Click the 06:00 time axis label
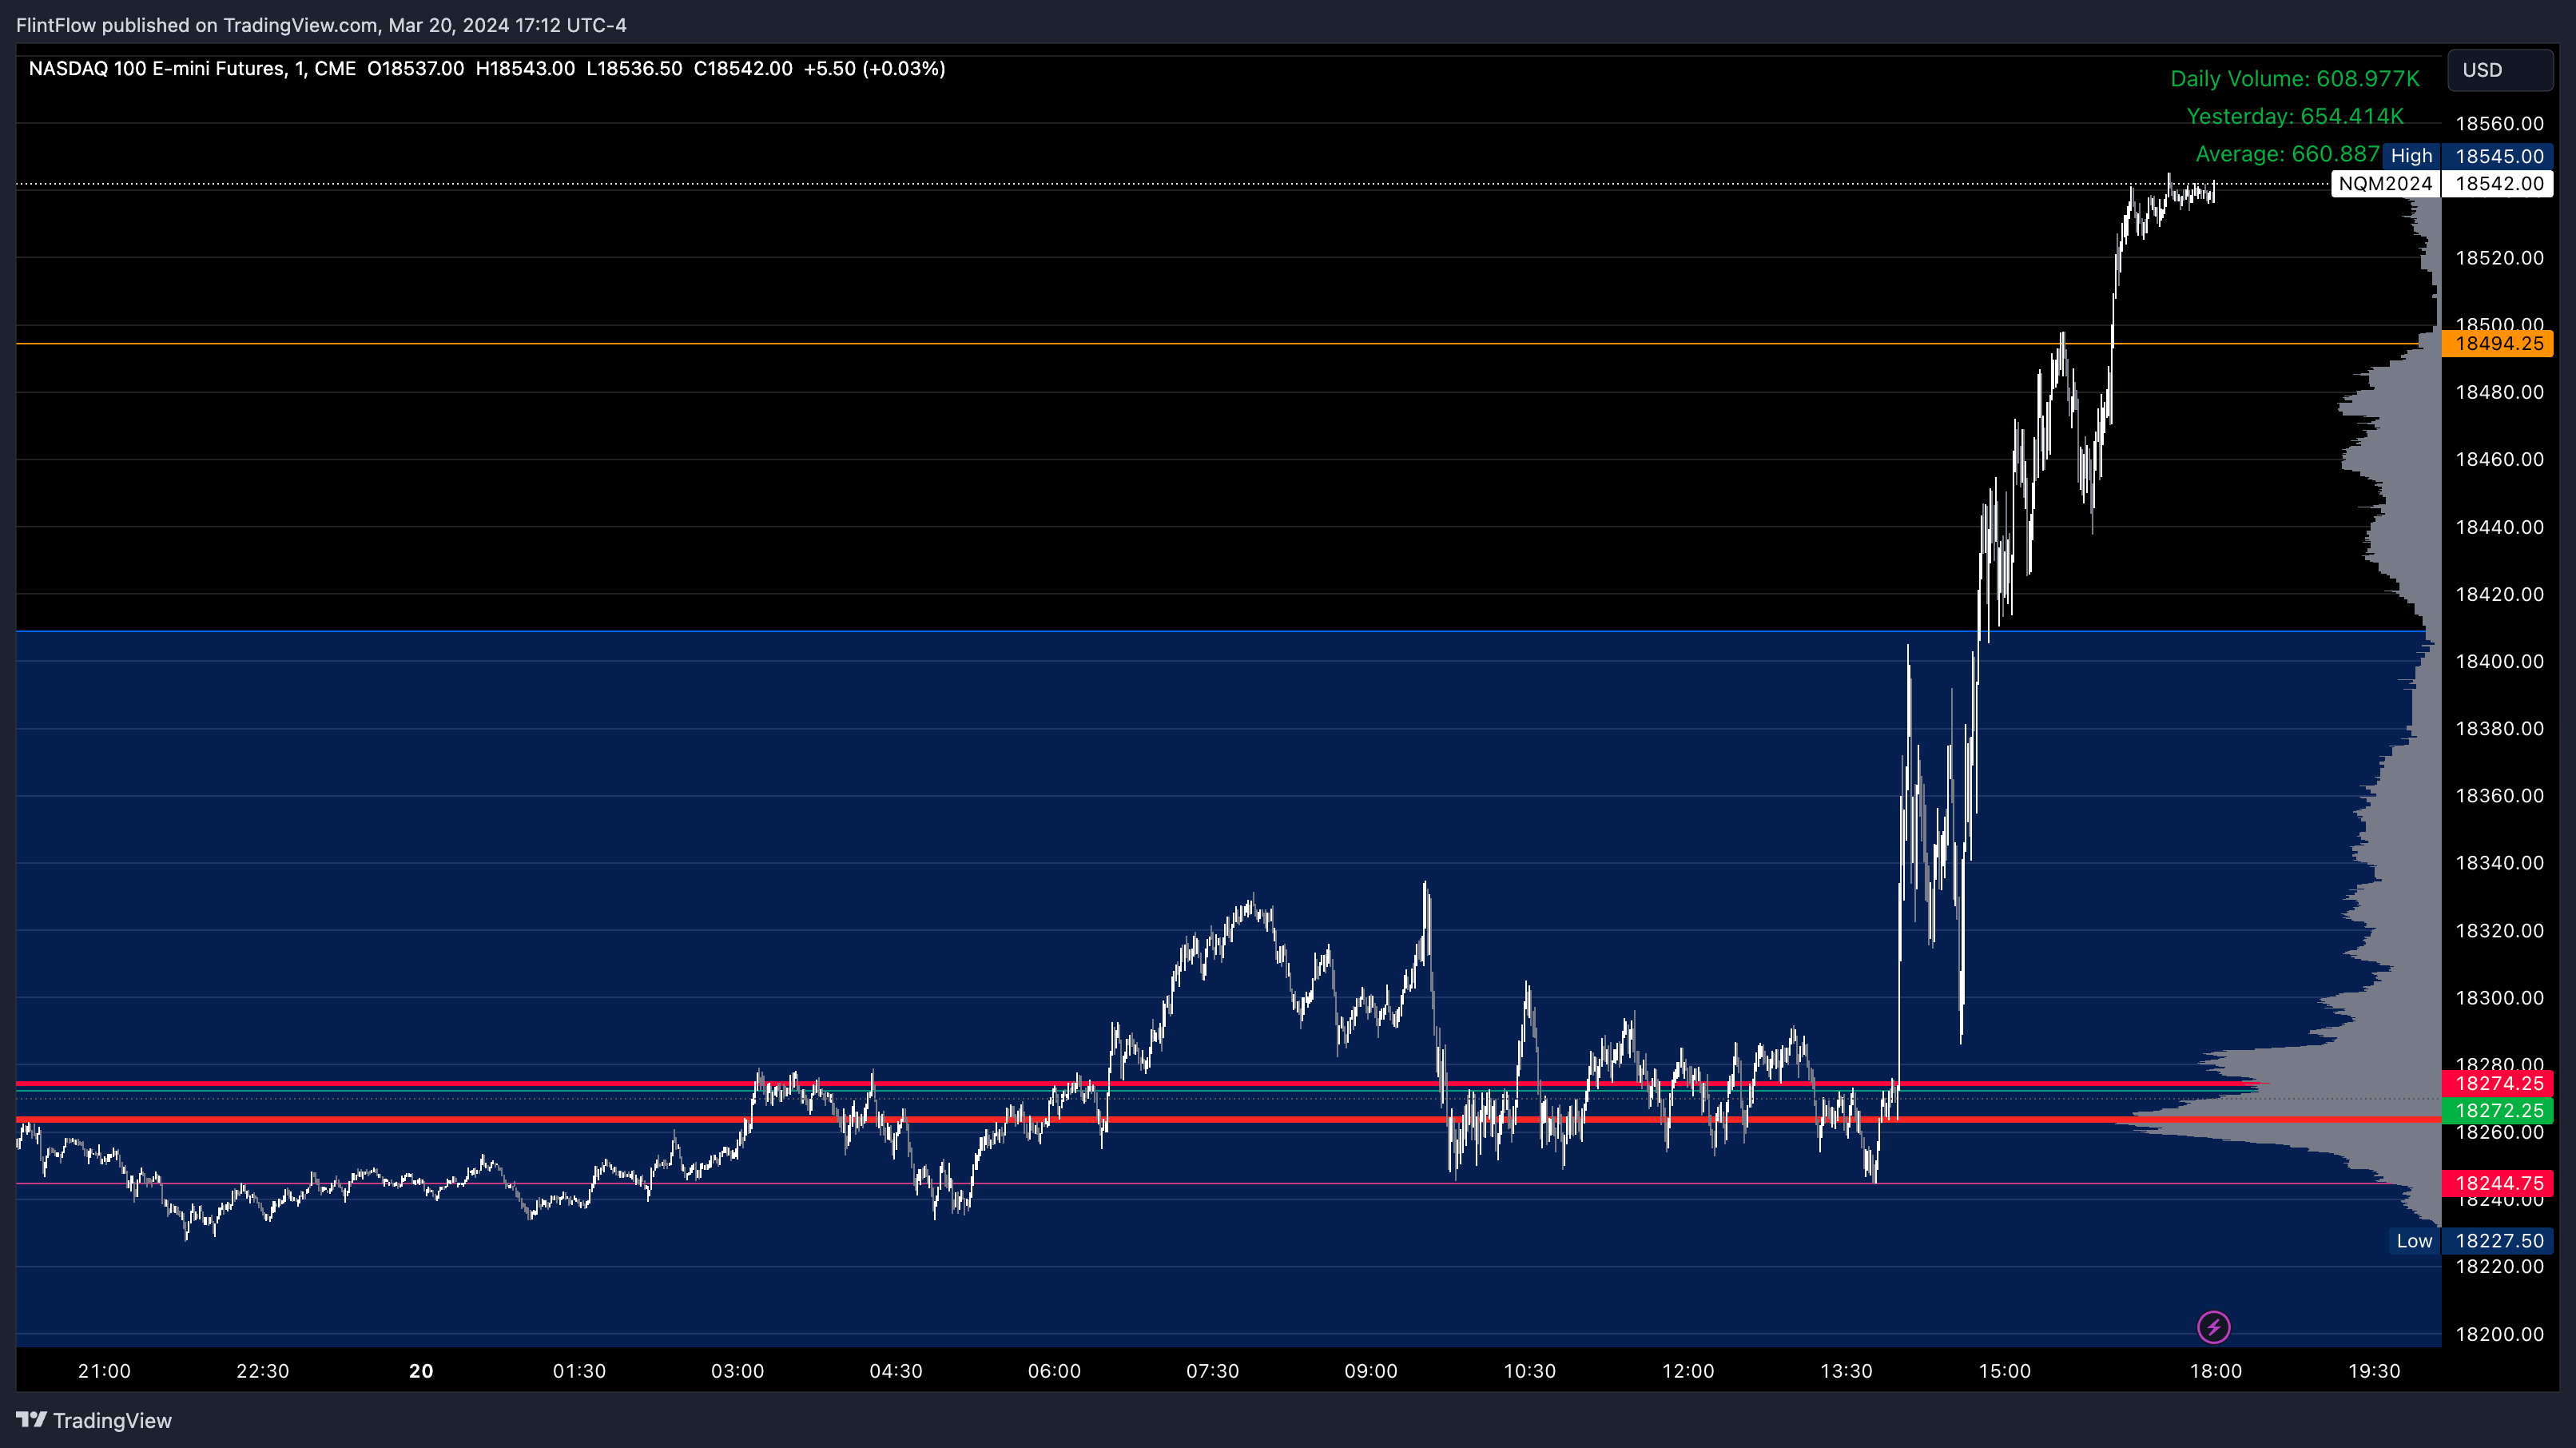 coord(1054,1371)
